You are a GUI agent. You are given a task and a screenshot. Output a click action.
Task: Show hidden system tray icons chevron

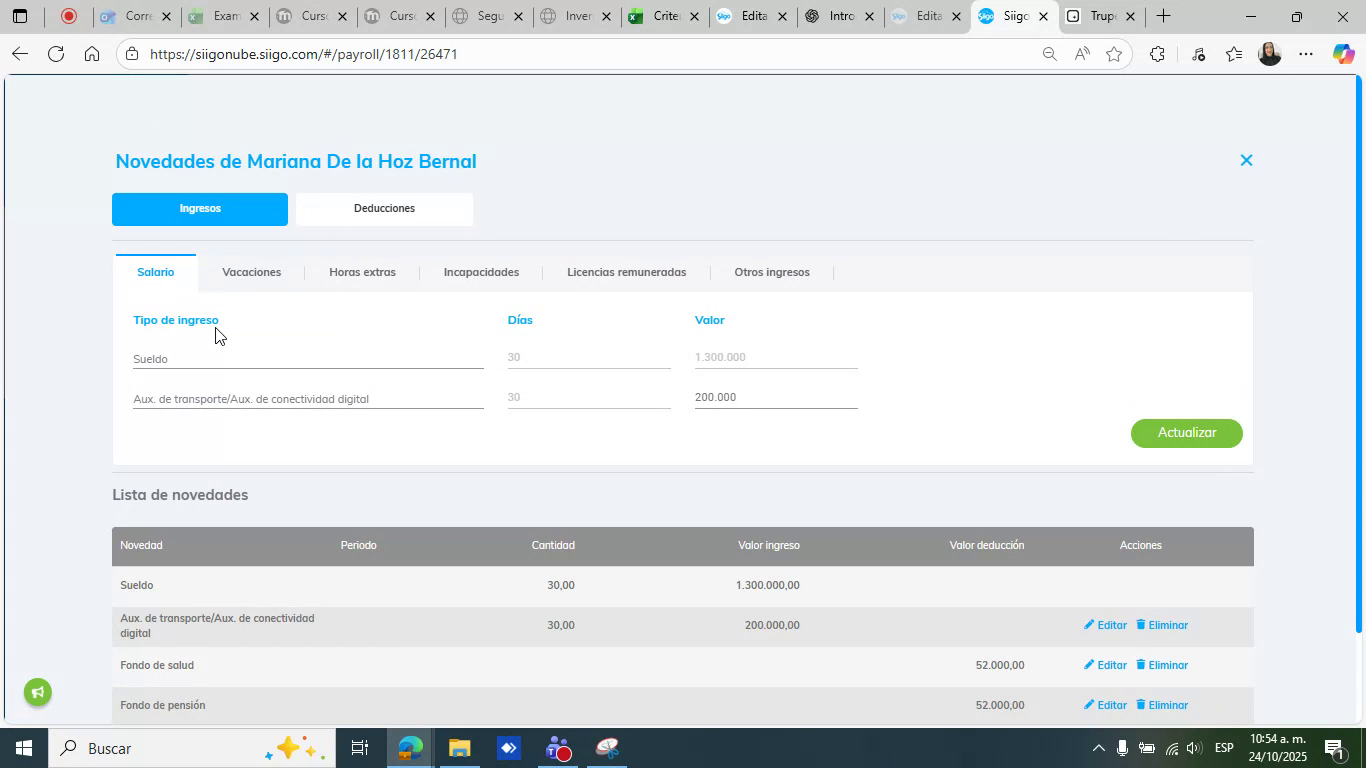1098,748
